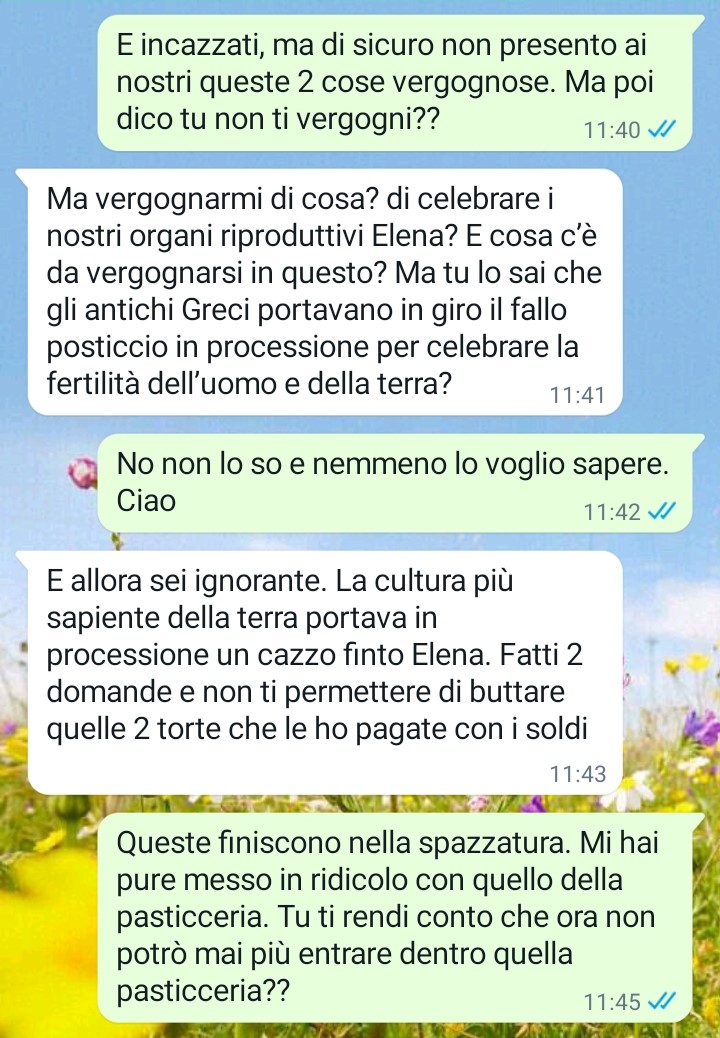The width and height of the screenshot is (720, 1038).
Task: Tap the text 'fertilità dell'uomo e della terra?'
Action: 249,383
